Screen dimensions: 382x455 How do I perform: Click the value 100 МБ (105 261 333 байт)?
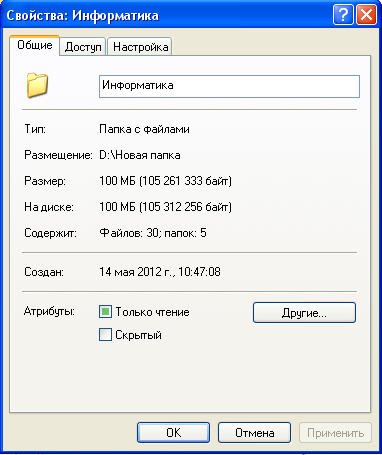point(165,181)
